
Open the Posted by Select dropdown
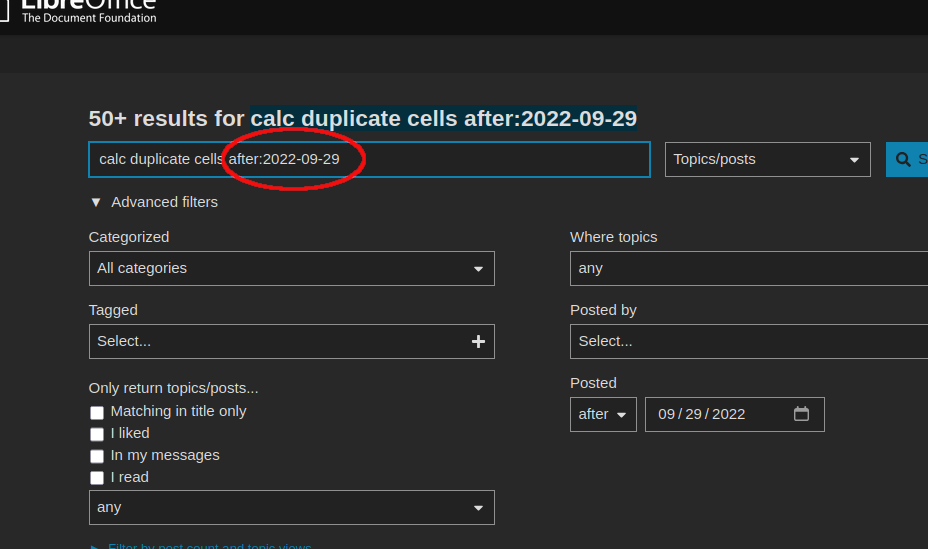point(748,341)
